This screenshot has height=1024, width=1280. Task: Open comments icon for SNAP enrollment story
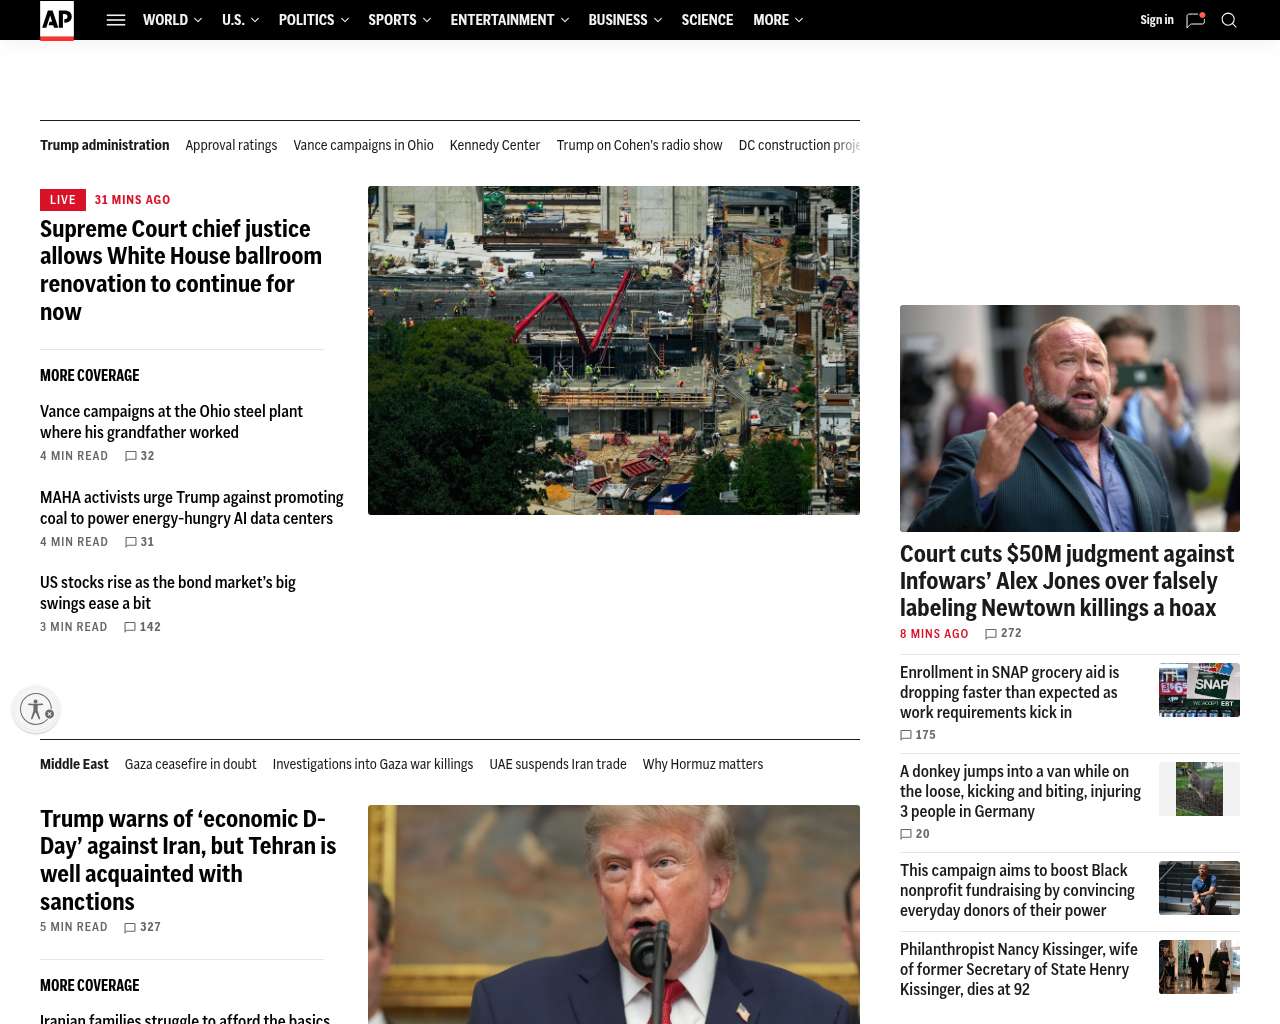point(906,735)
